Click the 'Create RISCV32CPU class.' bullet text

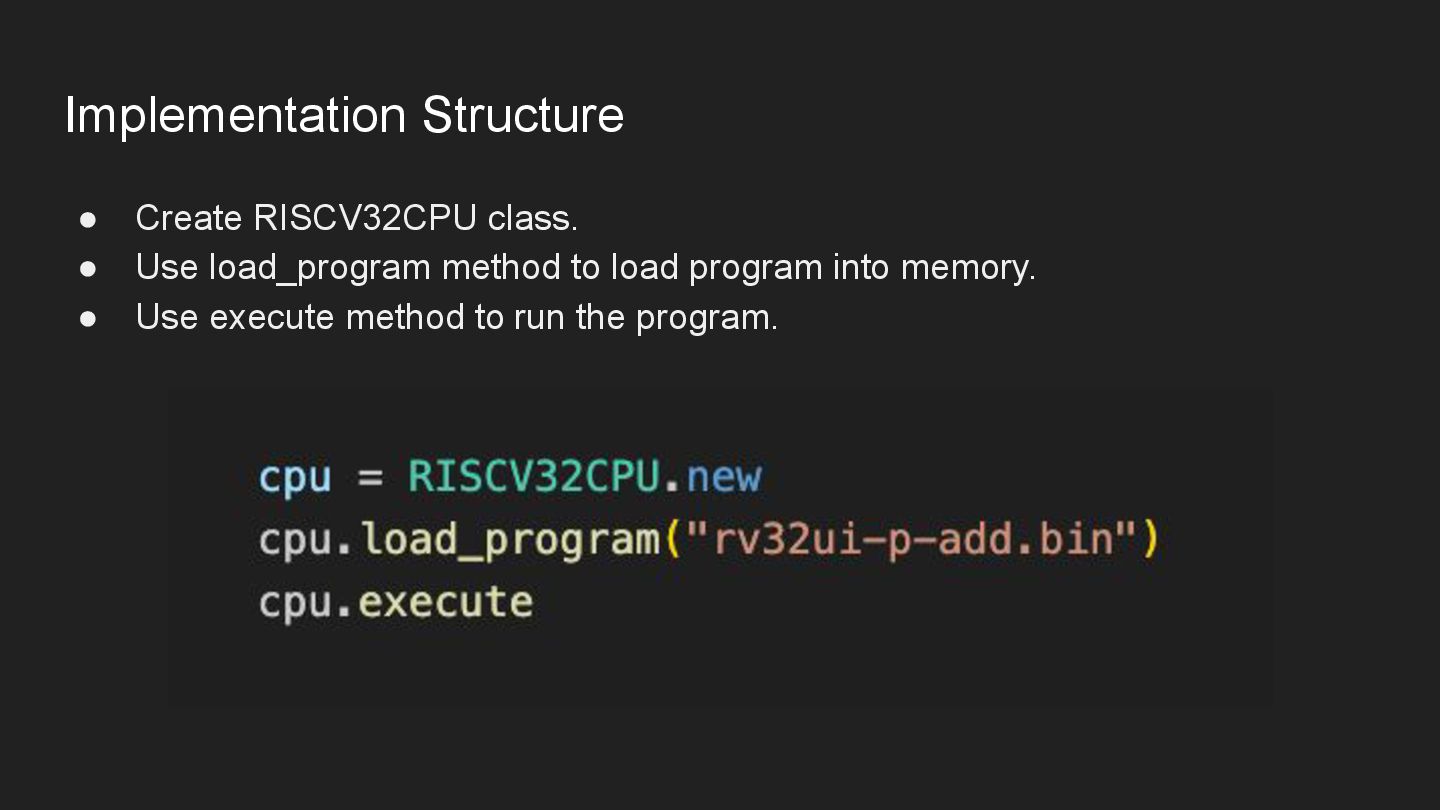357,217
